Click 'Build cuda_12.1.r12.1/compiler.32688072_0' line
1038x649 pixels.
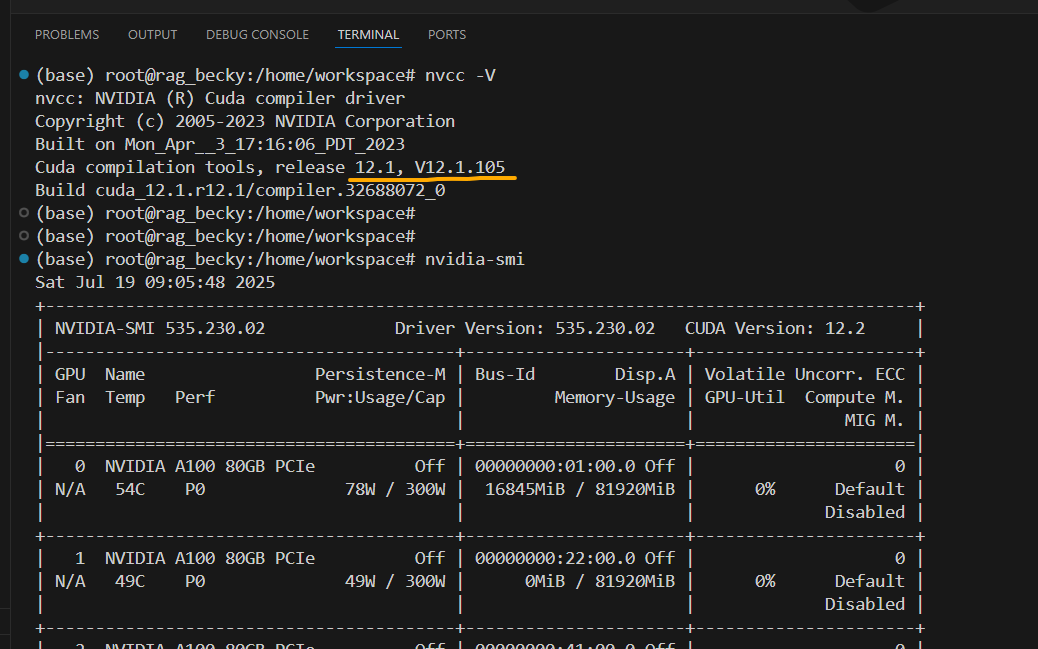tap(240, 191)
